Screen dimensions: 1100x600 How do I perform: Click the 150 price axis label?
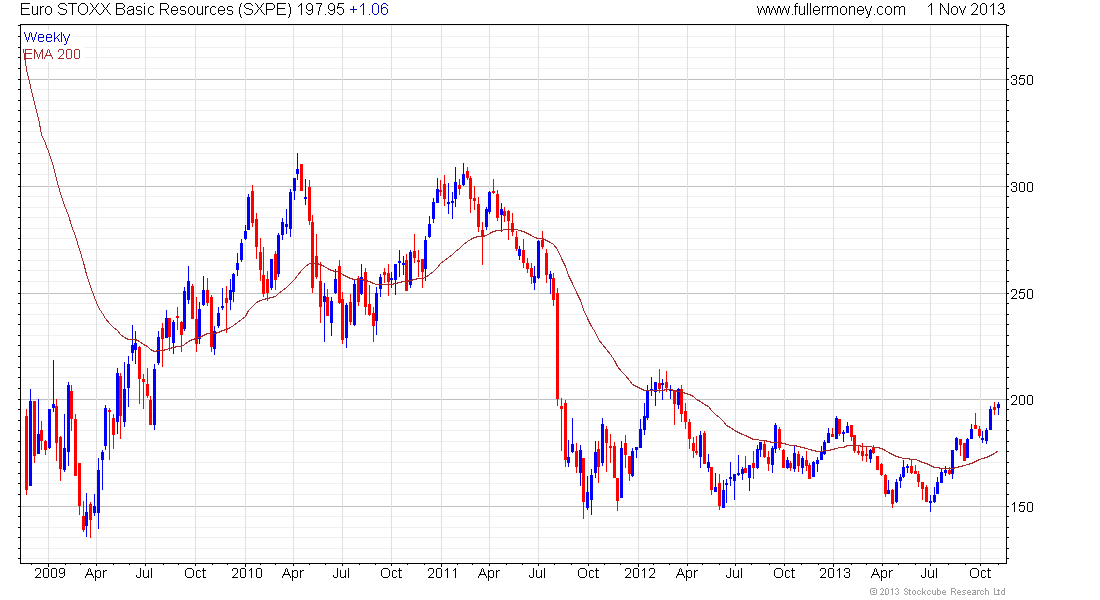click(x=1022, y=507)
